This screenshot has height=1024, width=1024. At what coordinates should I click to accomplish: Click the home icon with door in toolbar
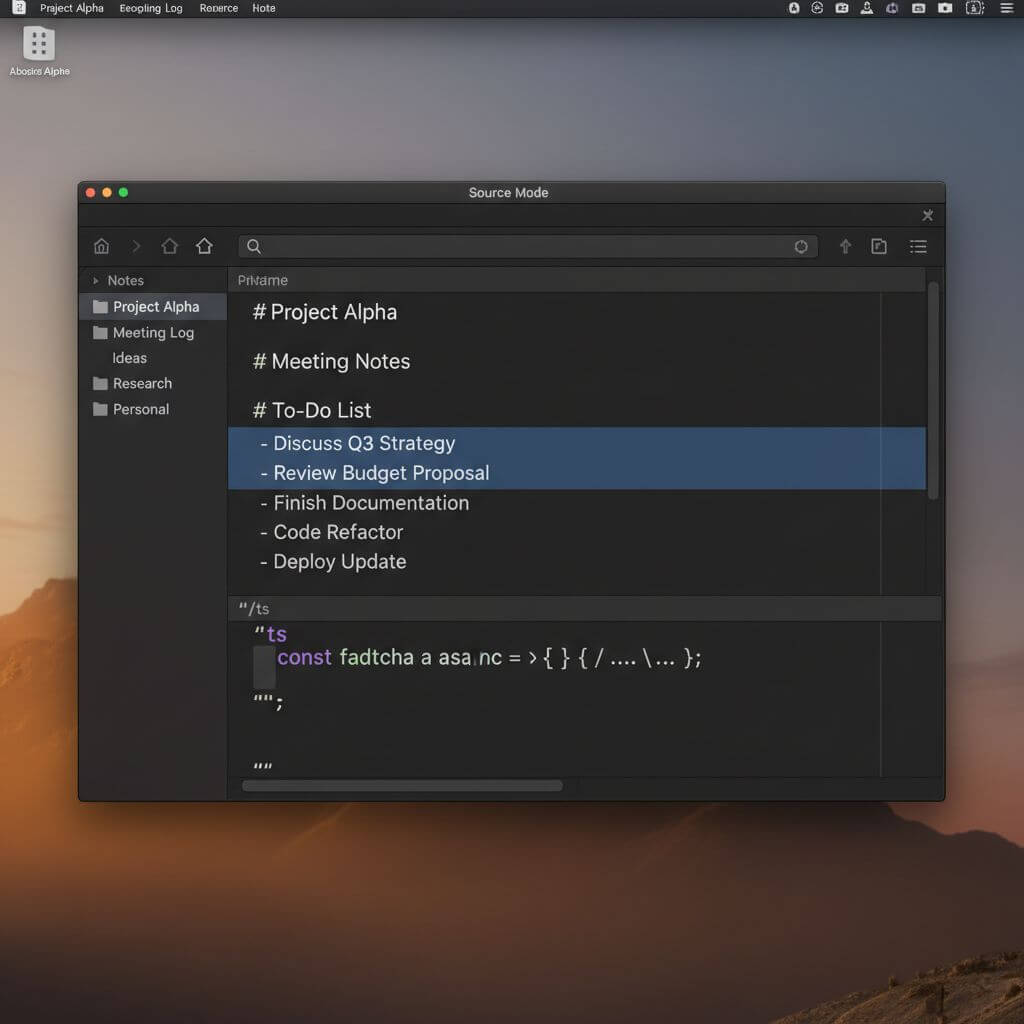[x=101, y=246]
